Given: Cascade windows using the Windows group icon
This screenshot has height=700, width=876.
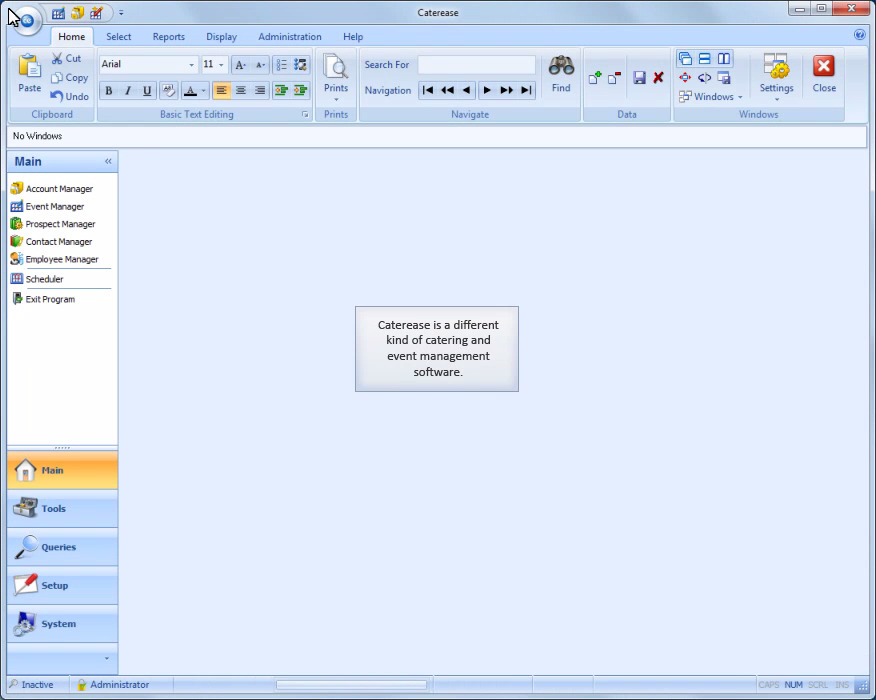Looking at the screenshot, I should click(685, 59).
